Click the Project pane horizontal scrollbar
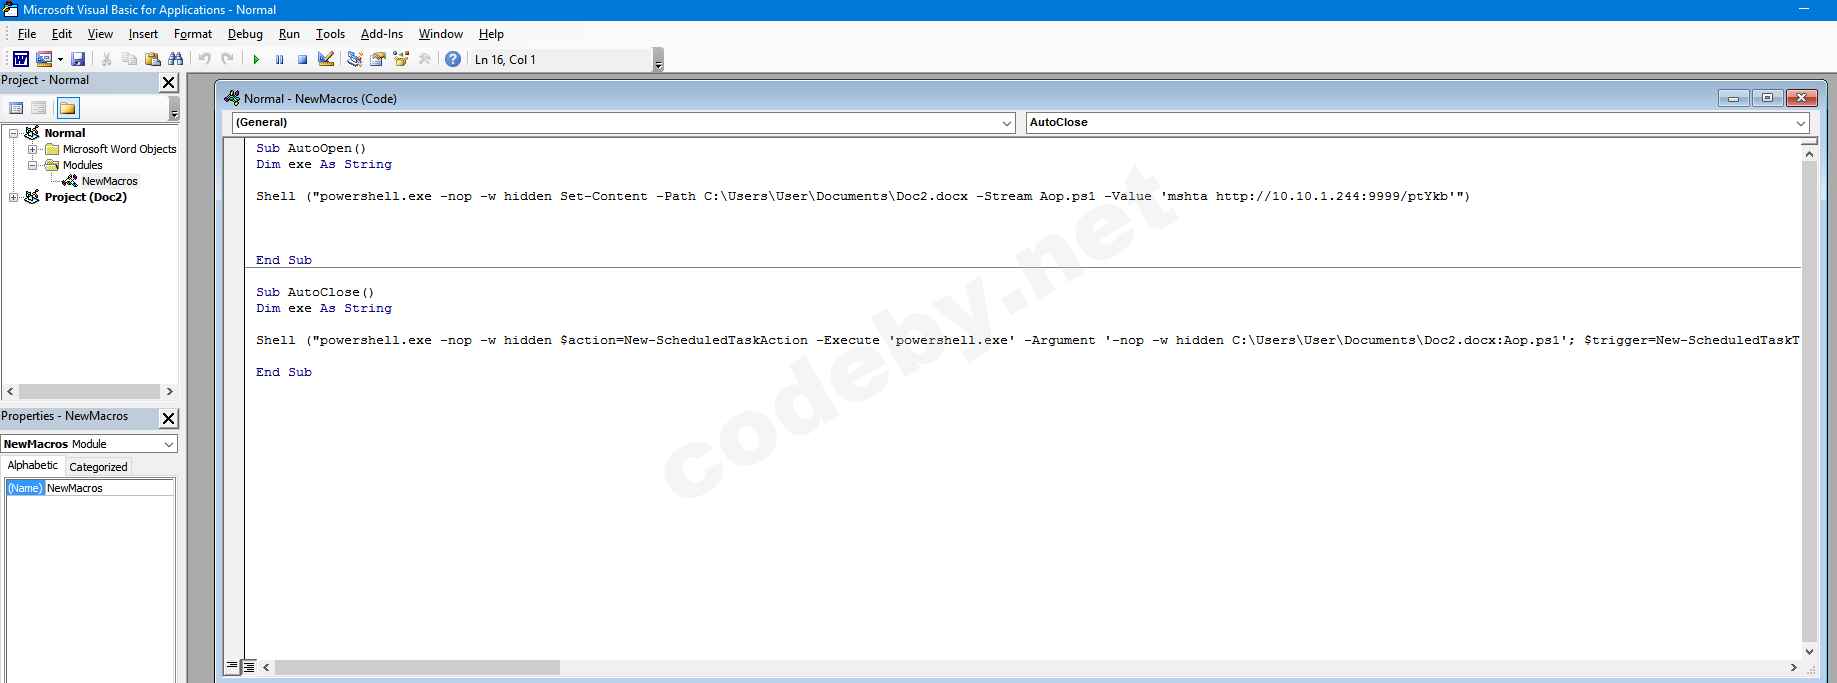1837x683 pixels. coord(89,392)
